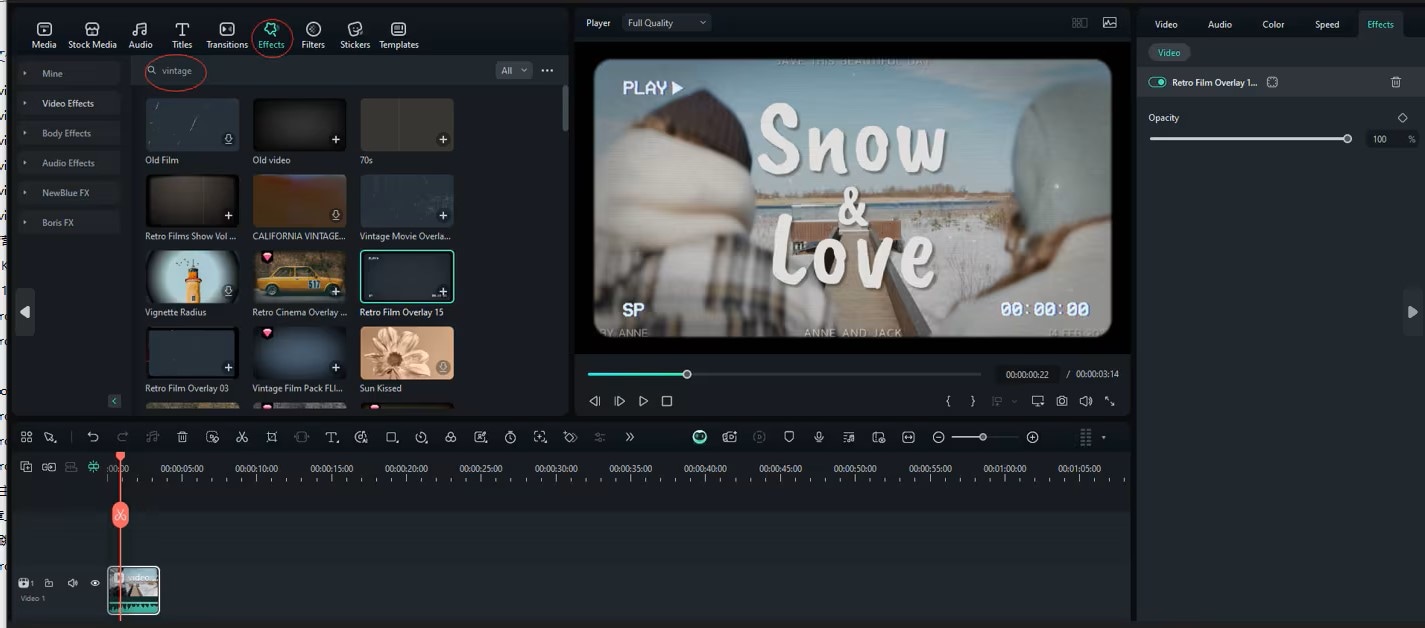Mute the Video 1 track
This screenshot has width=1425, height=628.
pyautogui.click(x=72, y=583)
